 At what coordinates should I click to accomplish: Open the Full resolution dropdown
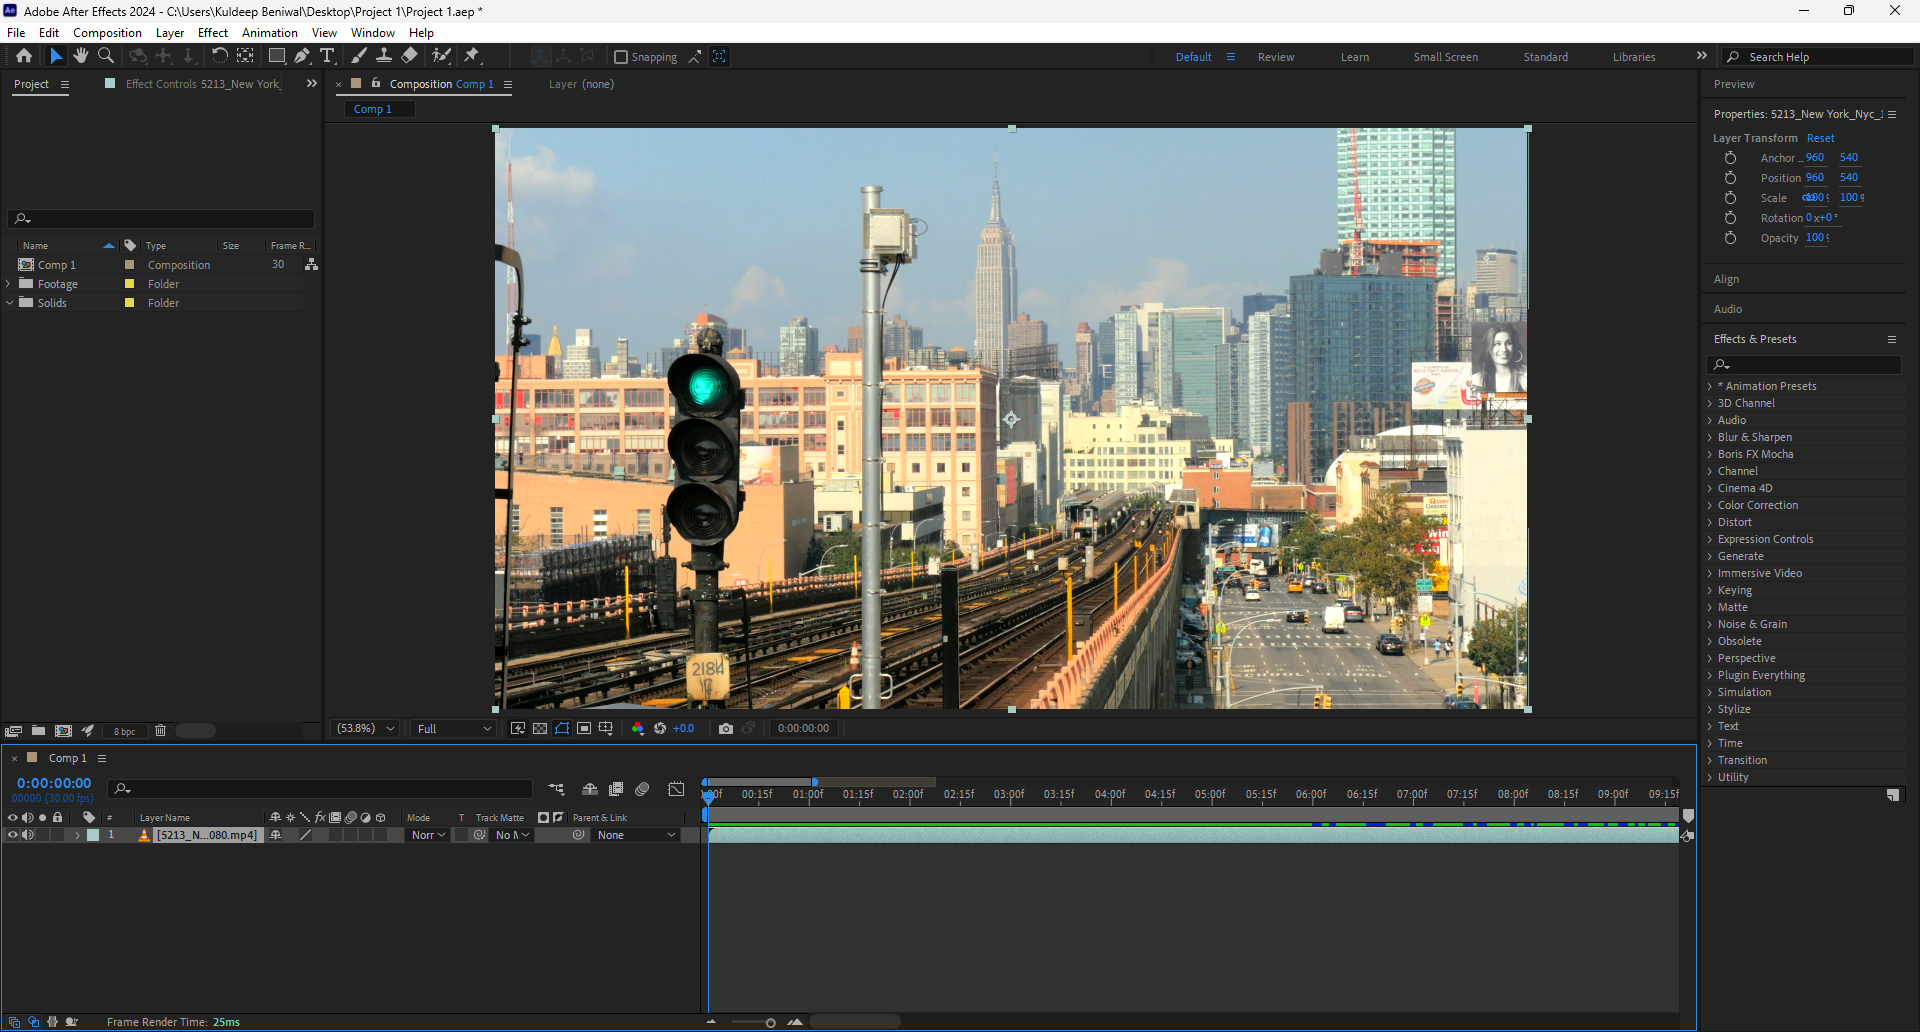pos(454,728)
